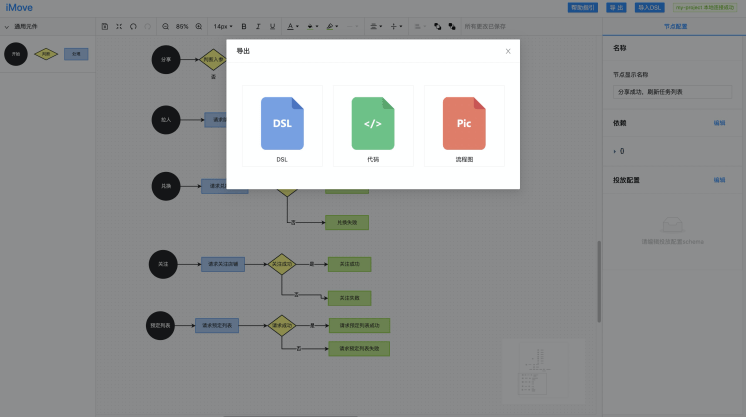Click the save icon in the toolbar
This screenshot has height=417, width=746.
[105, 27]
